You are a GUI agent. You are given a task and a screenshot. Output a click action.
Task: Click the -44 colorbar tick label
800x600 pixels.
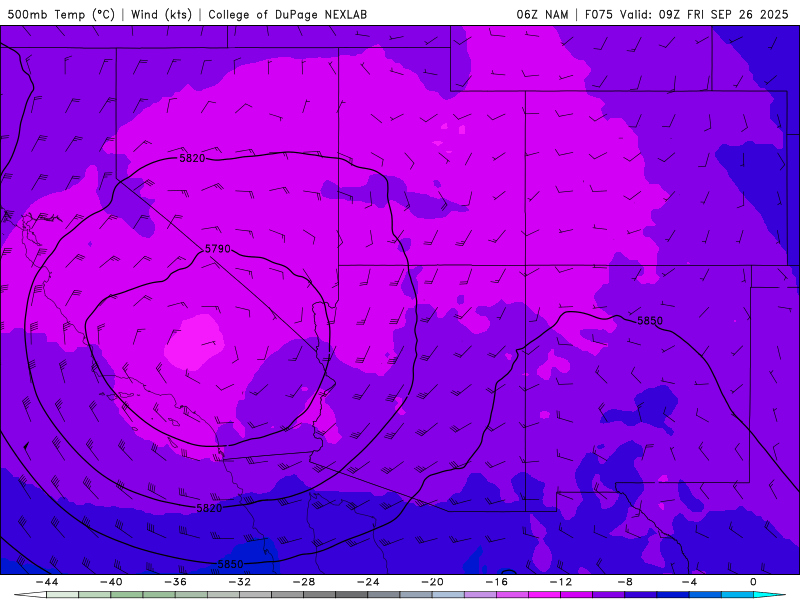click(x=47, y=582)
